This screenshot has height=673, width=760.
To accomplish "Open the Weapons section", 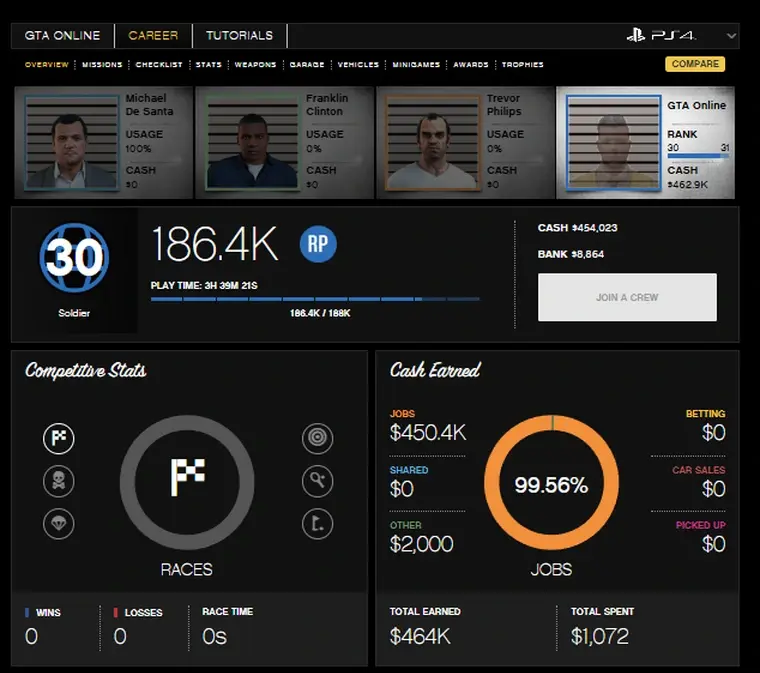I will click(x=255, y=65).
